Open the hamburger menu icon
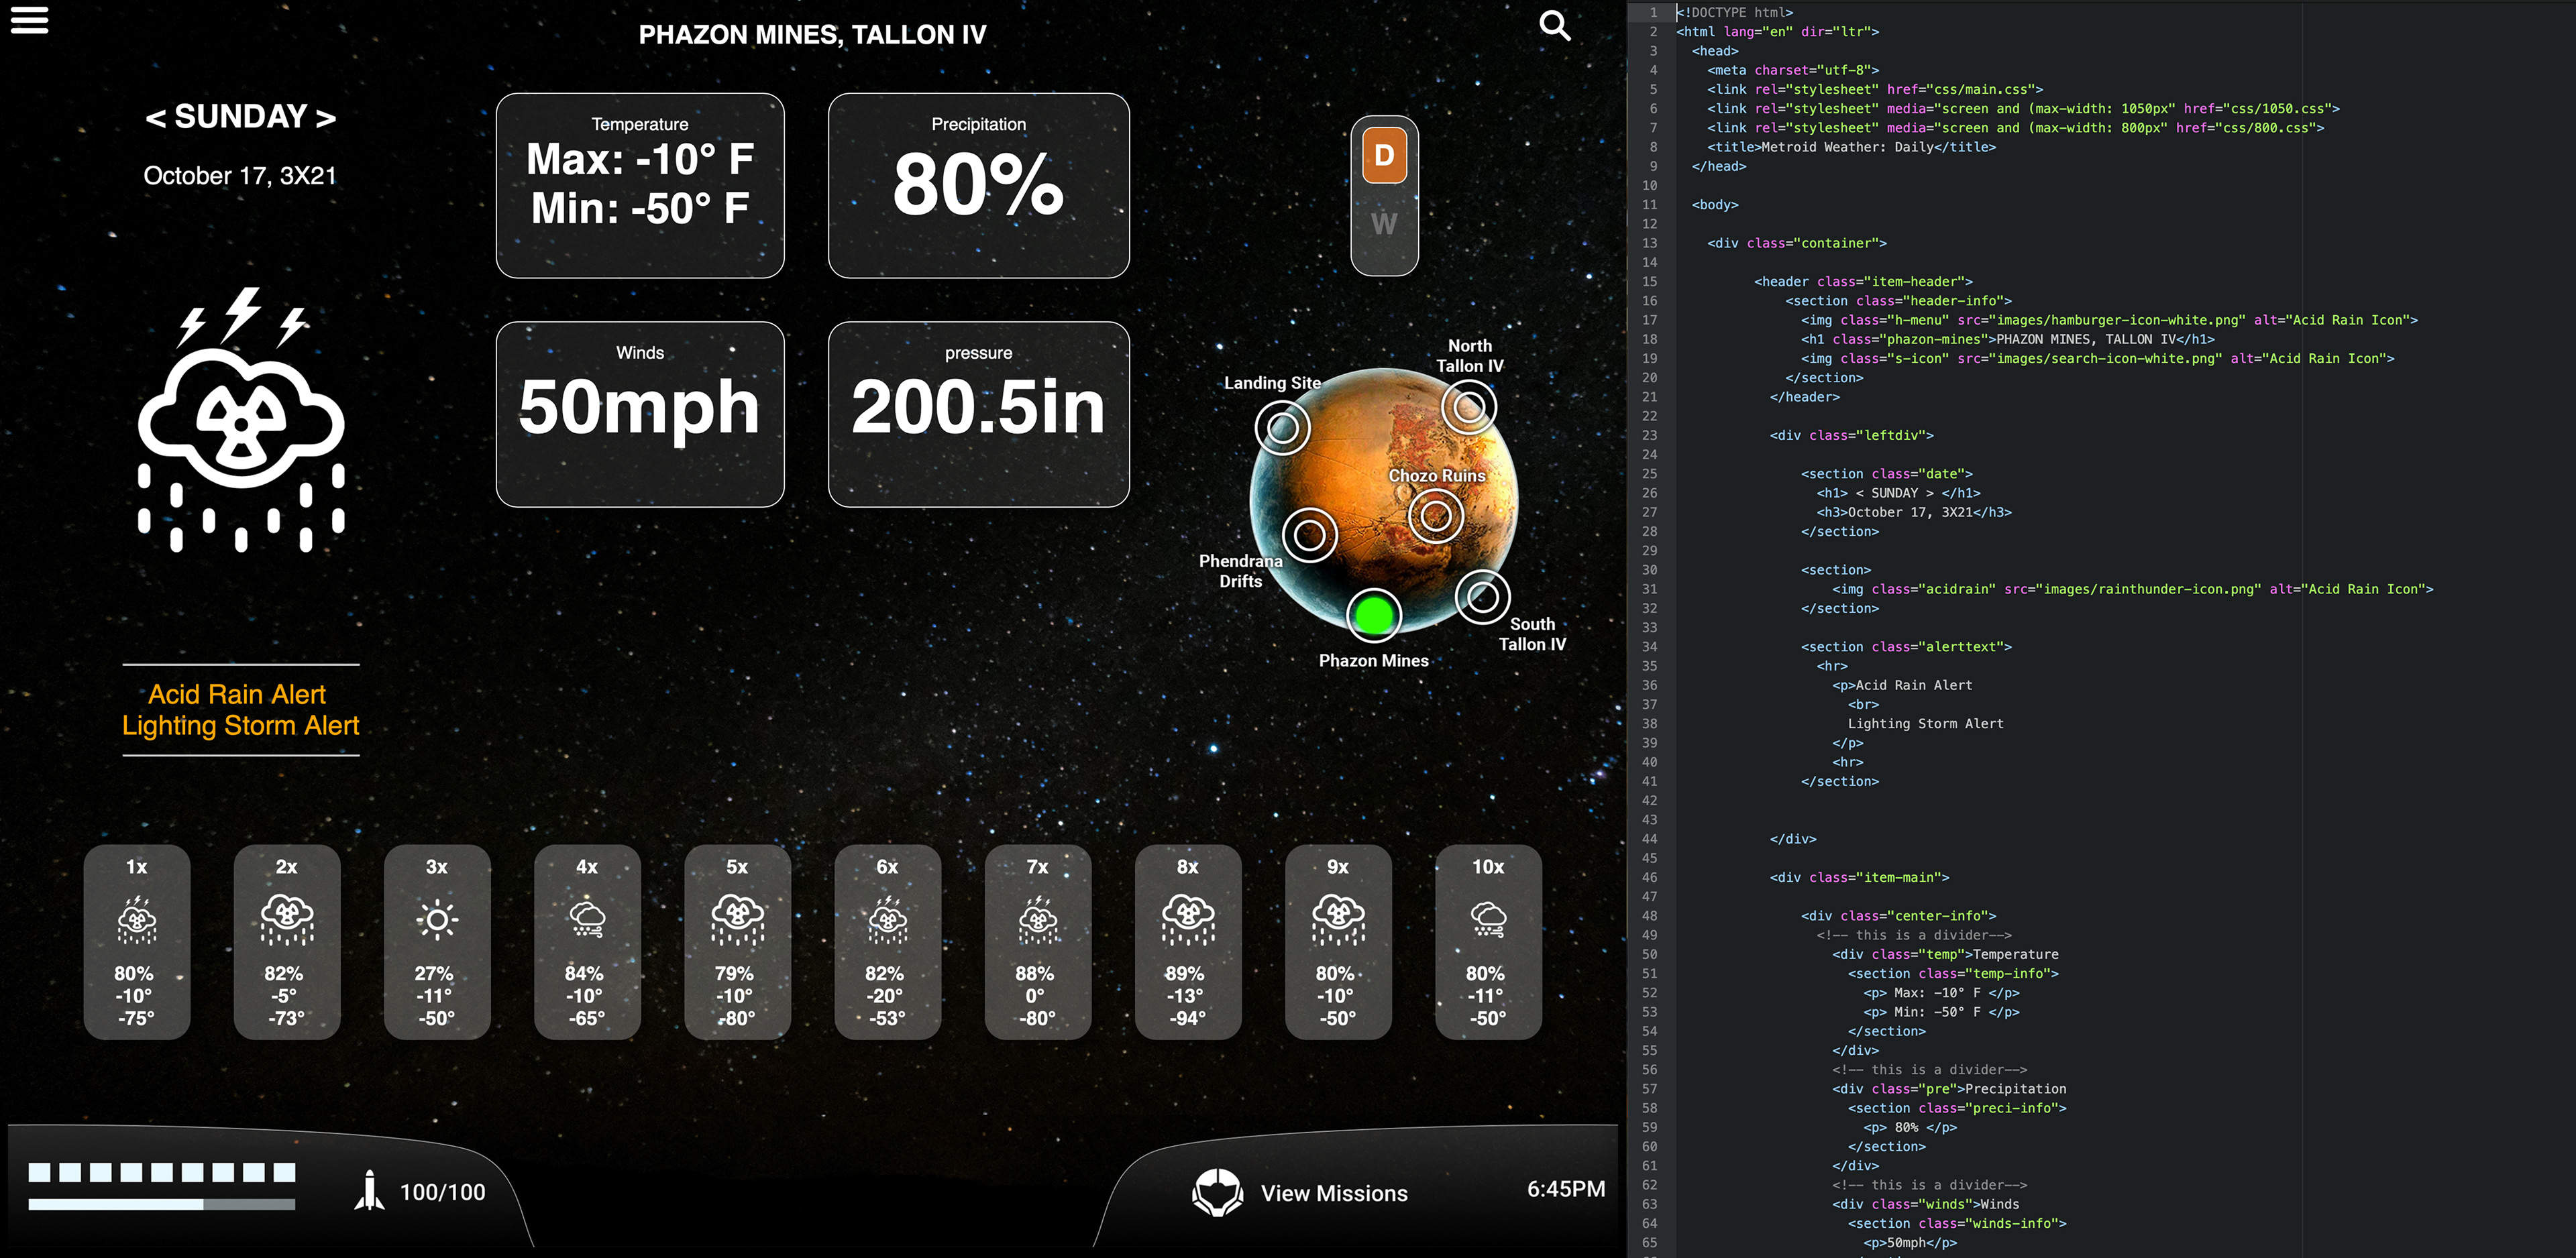Image resolution: width=2576 pixels, height=1258 pixels. coord(29,20)
